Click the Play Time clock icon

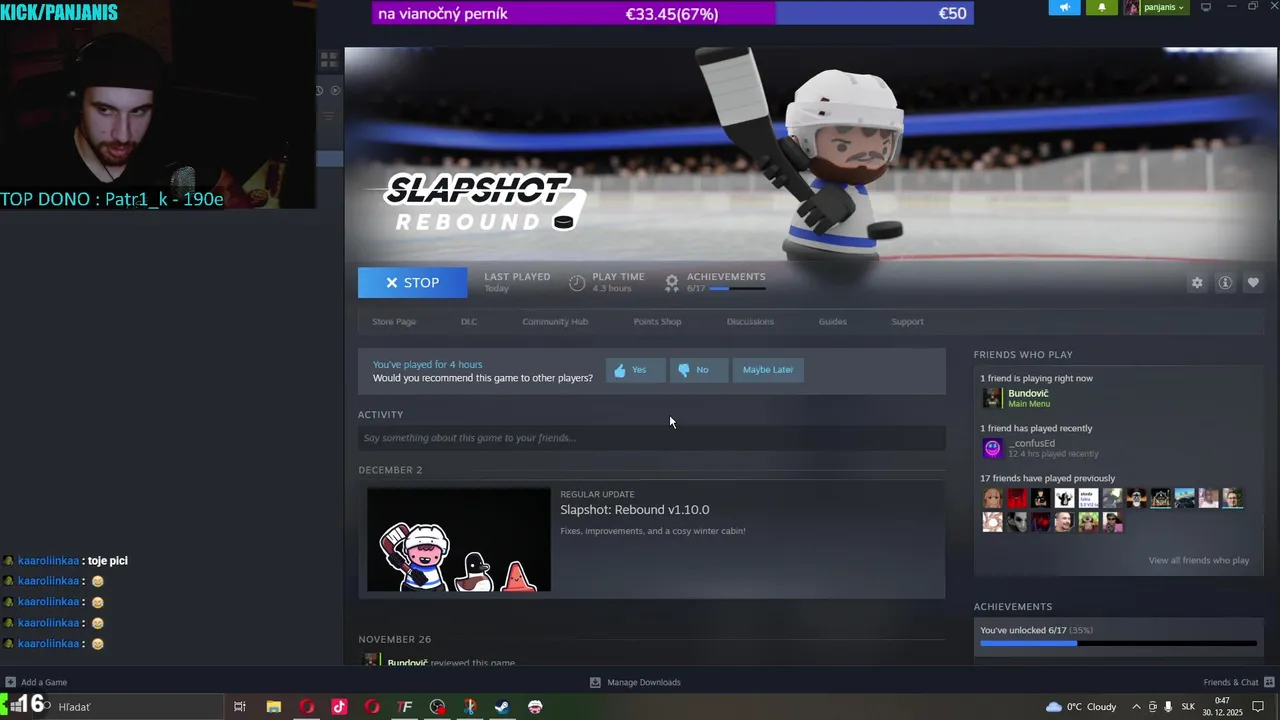(577, 283)
